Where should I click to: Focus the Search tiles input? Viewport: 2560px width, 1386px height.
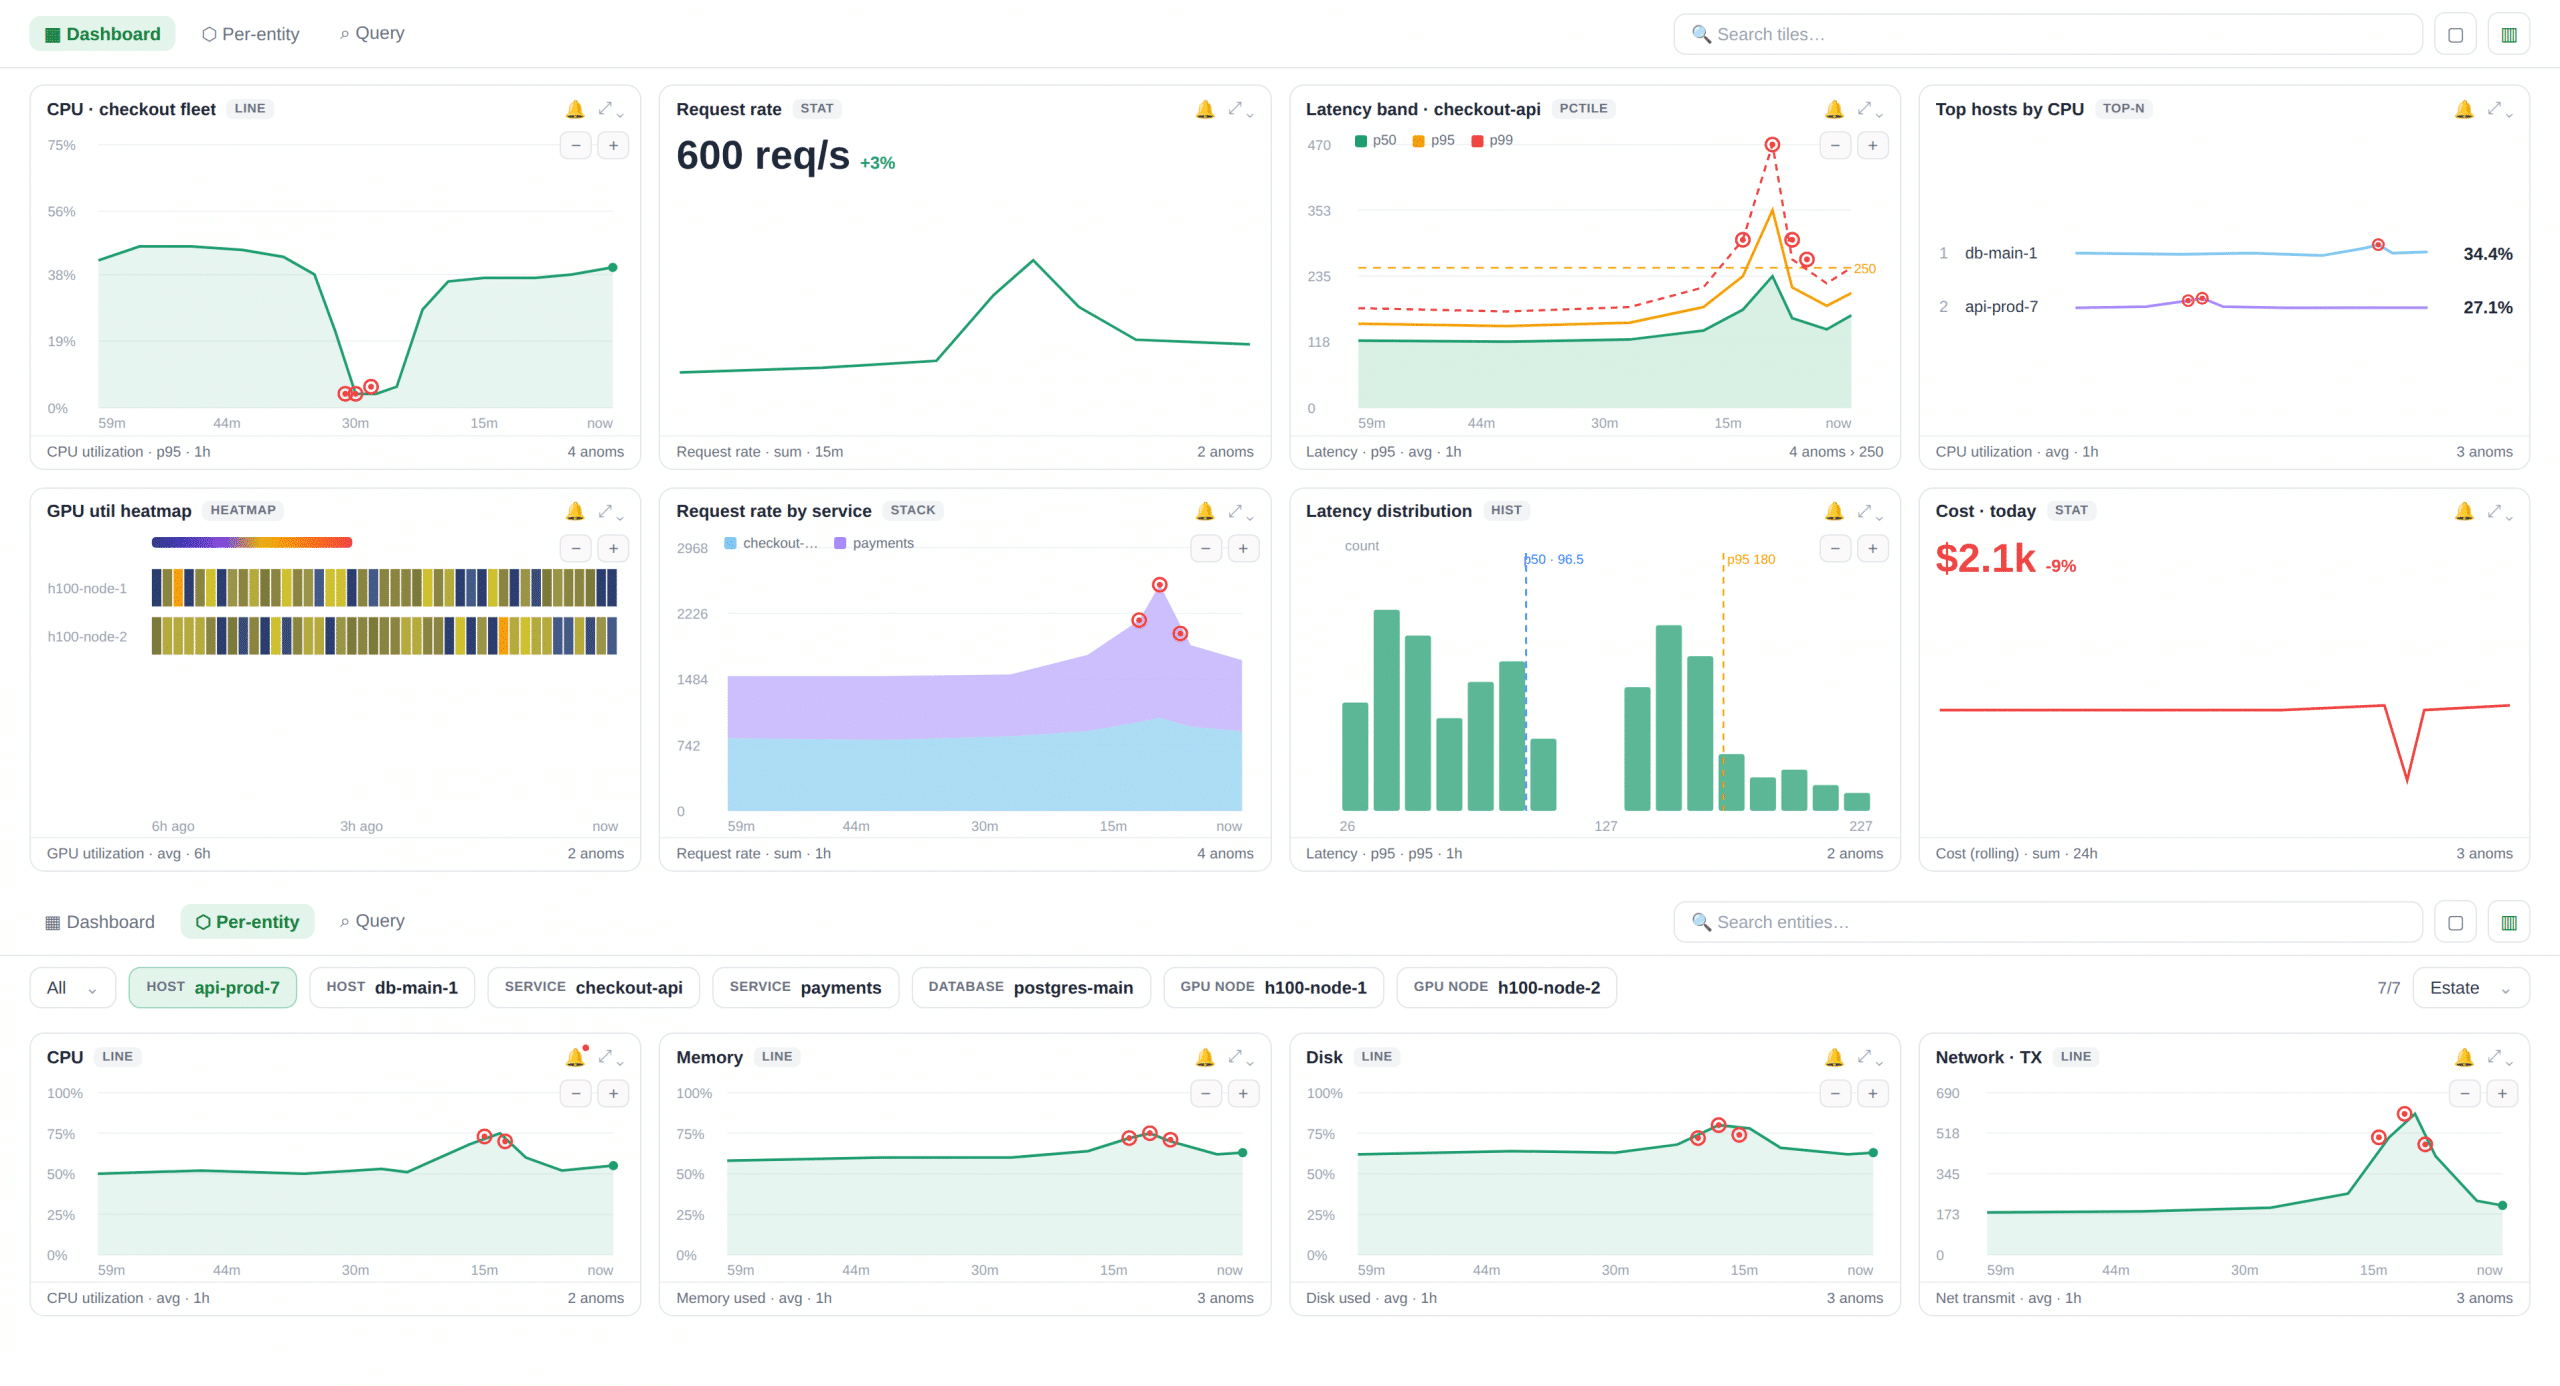click(2048, 34)
